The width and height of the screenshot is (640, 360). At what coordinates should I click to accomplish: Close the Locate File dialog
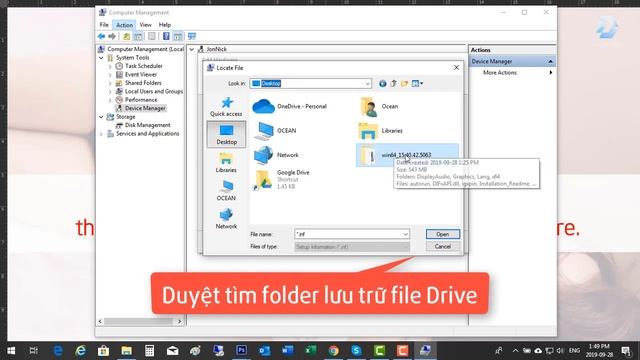point(456,68)
